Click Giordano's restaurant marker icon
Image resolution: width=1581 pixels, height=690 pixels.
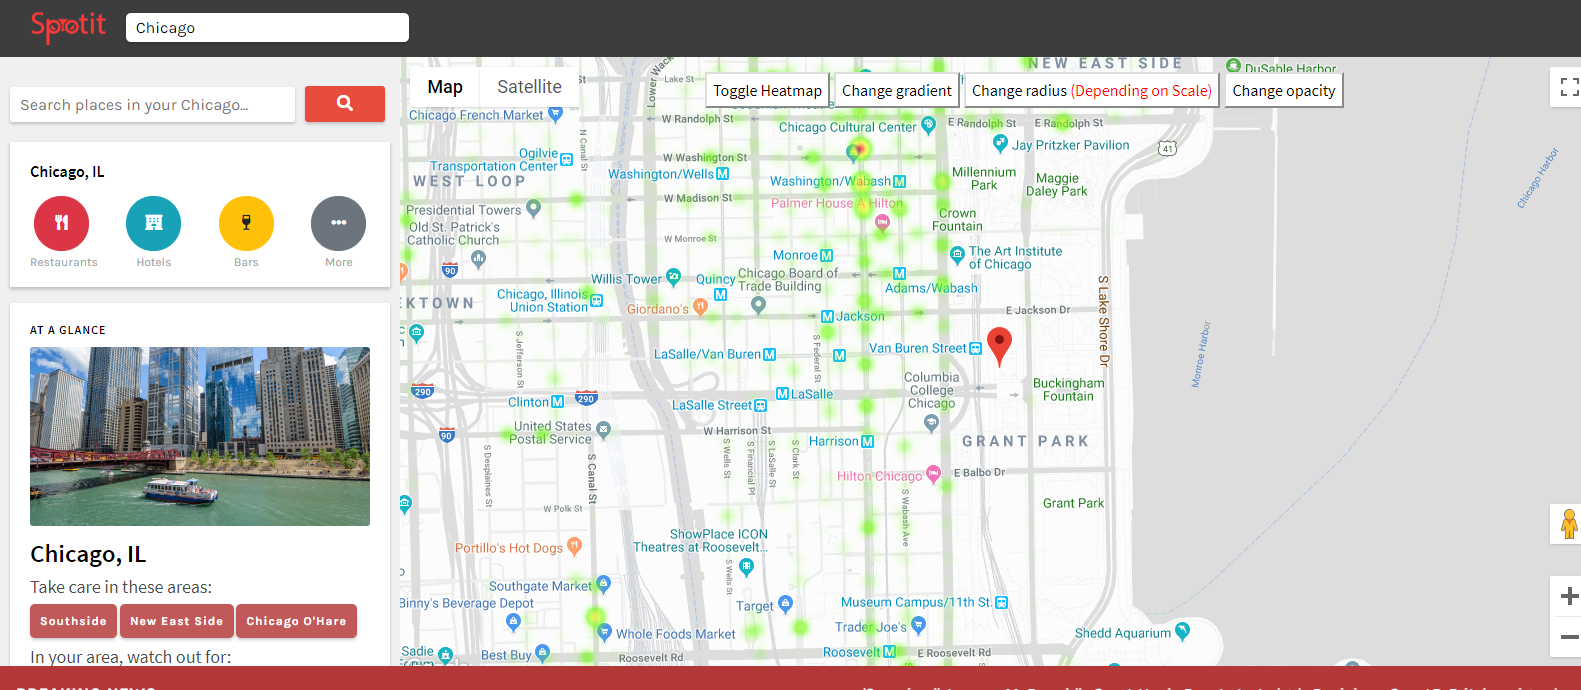pyautogui.click(x=700, y=307)
